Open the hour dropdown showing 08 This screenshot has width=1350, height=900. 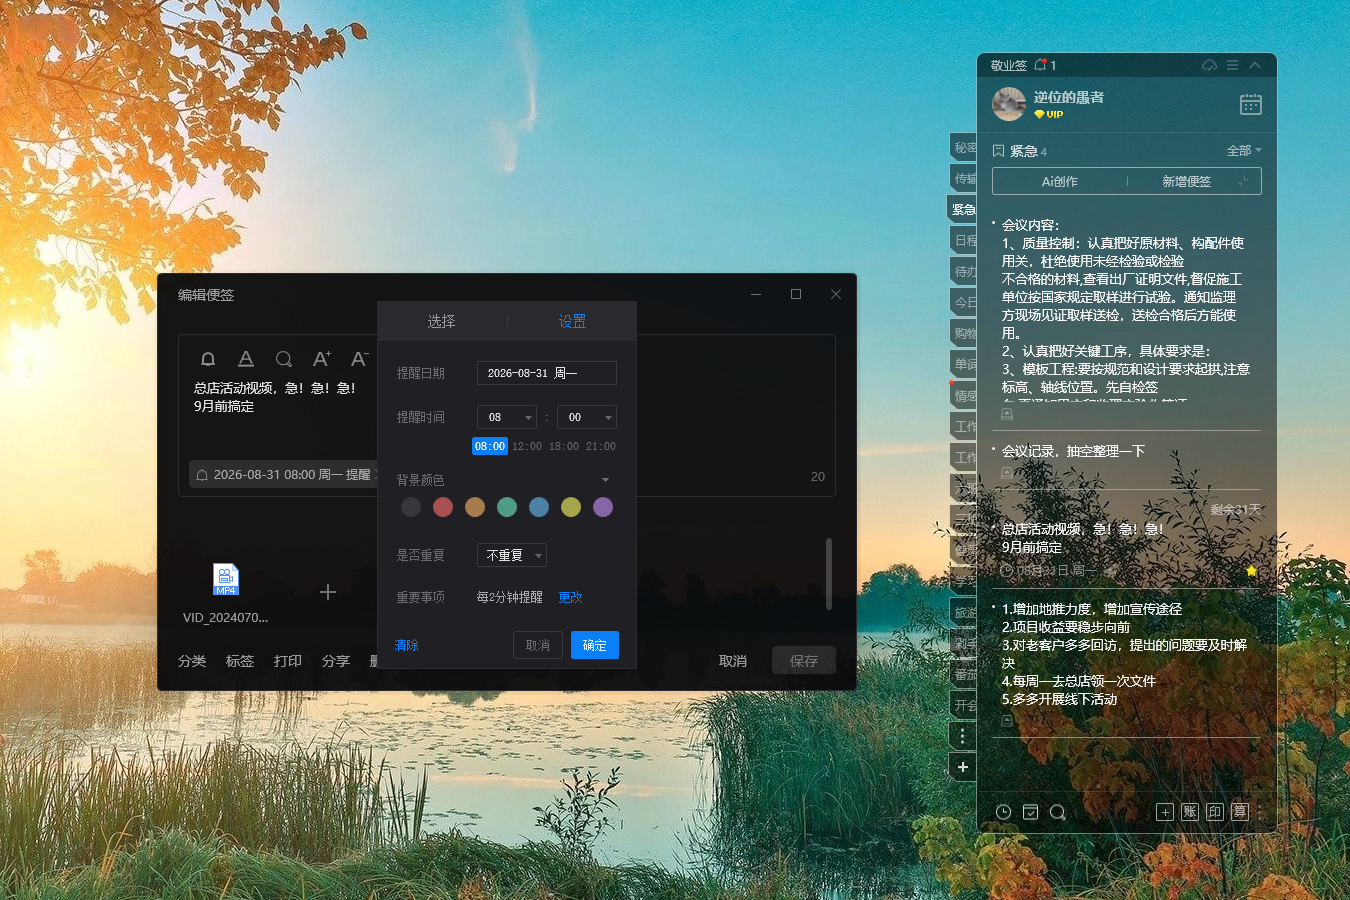(x=507, y=417)
